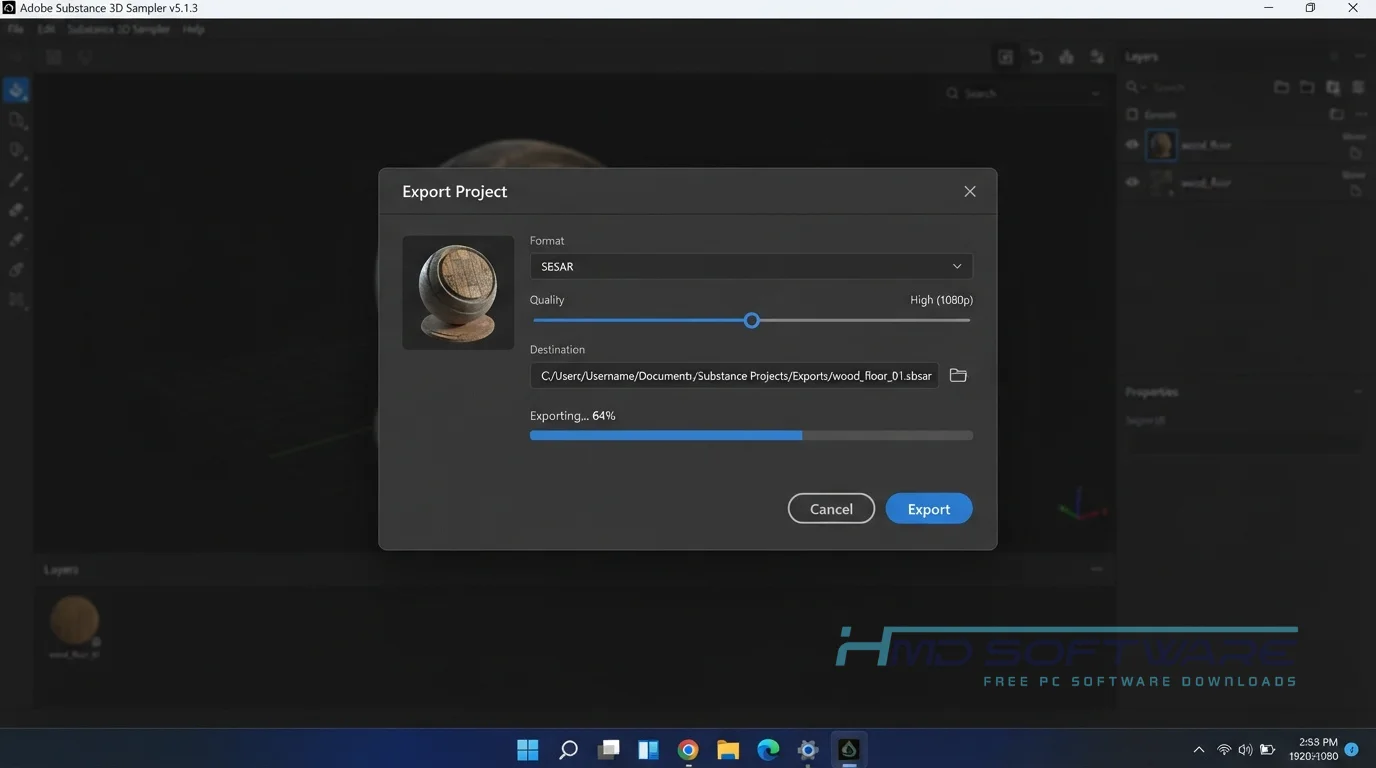Viewport: 1376px width, 768px height.
Task: Show hidden system tray icons
Action: 1199,749
